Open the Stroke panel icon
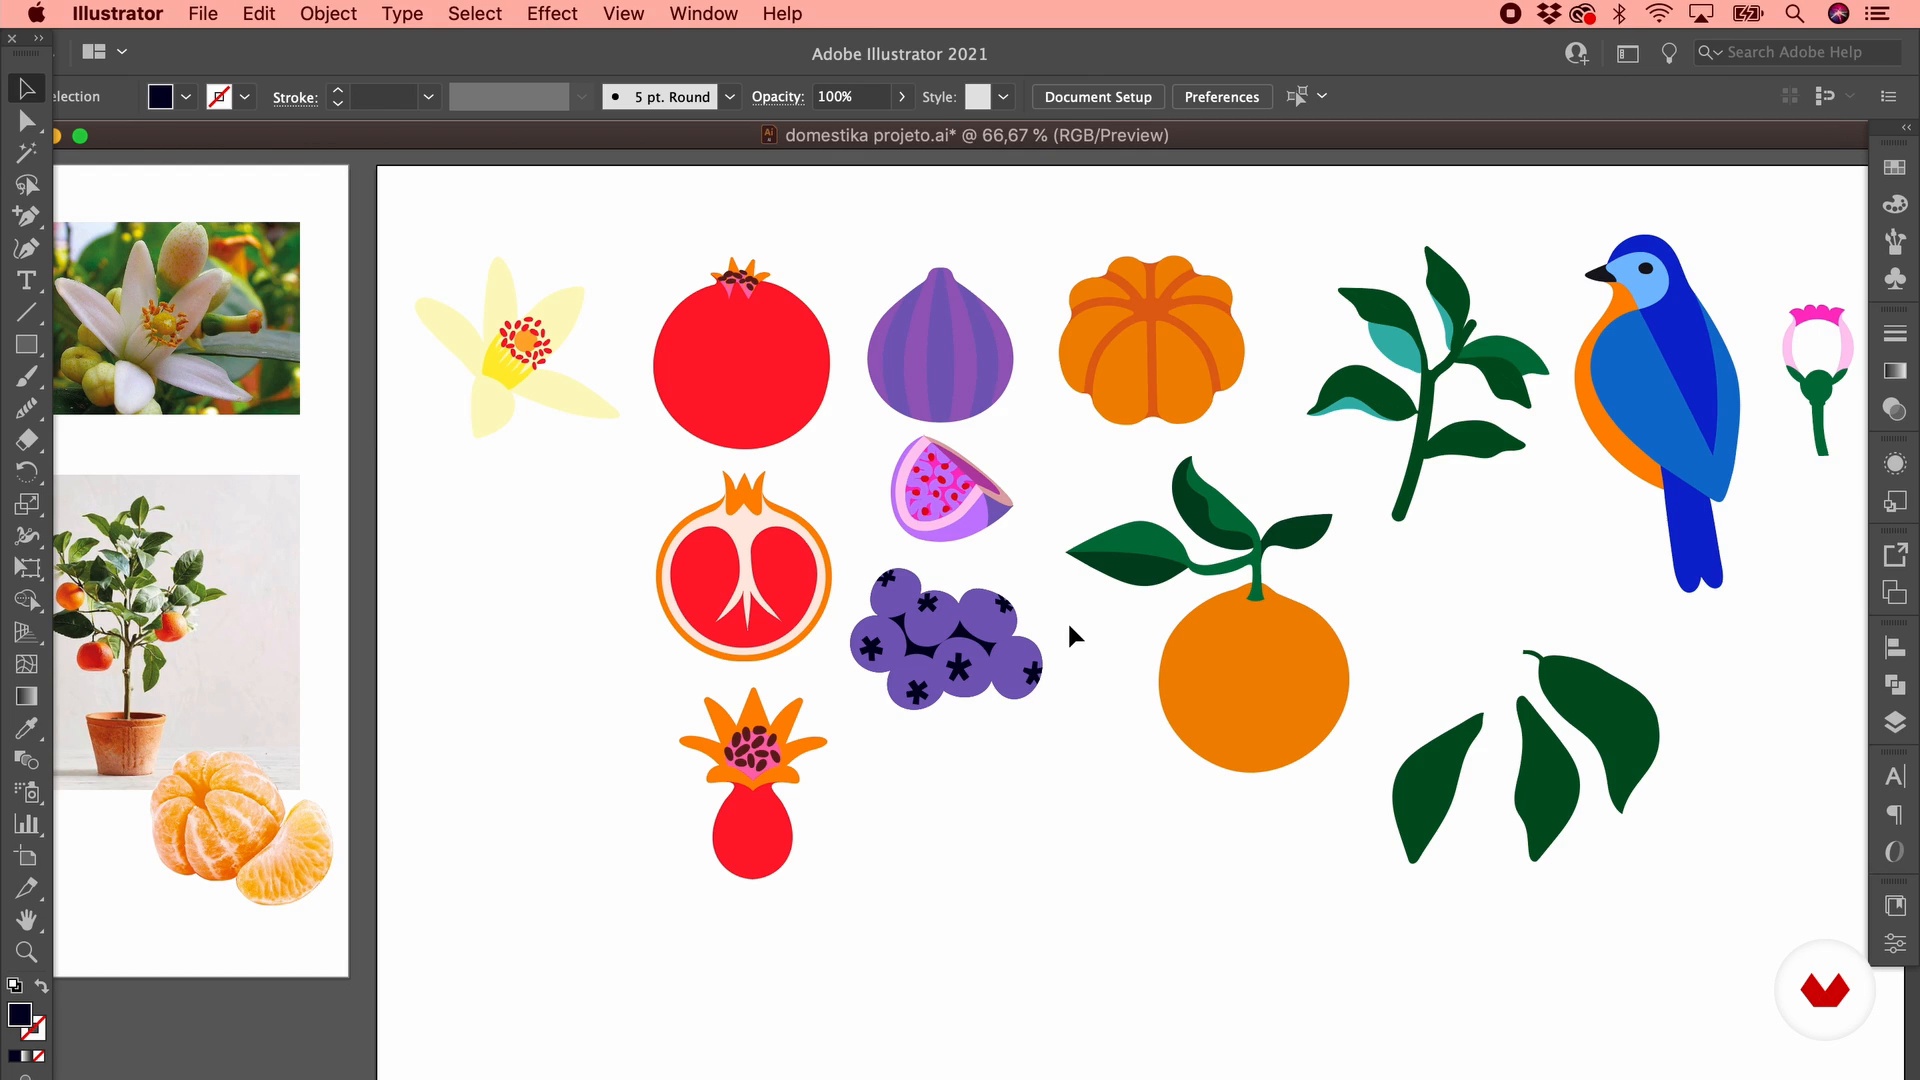 [x=1895, y=333]
